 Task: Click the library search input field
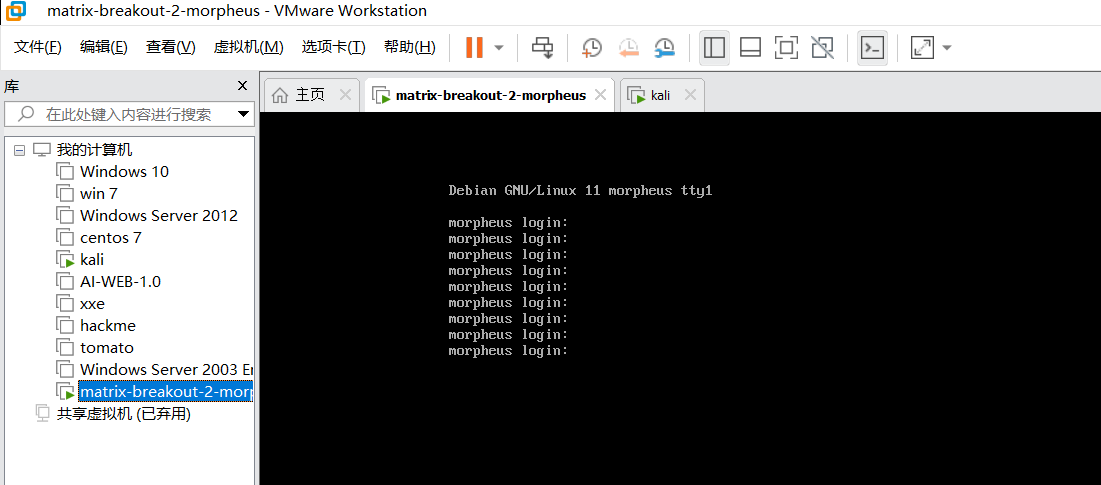128,114
